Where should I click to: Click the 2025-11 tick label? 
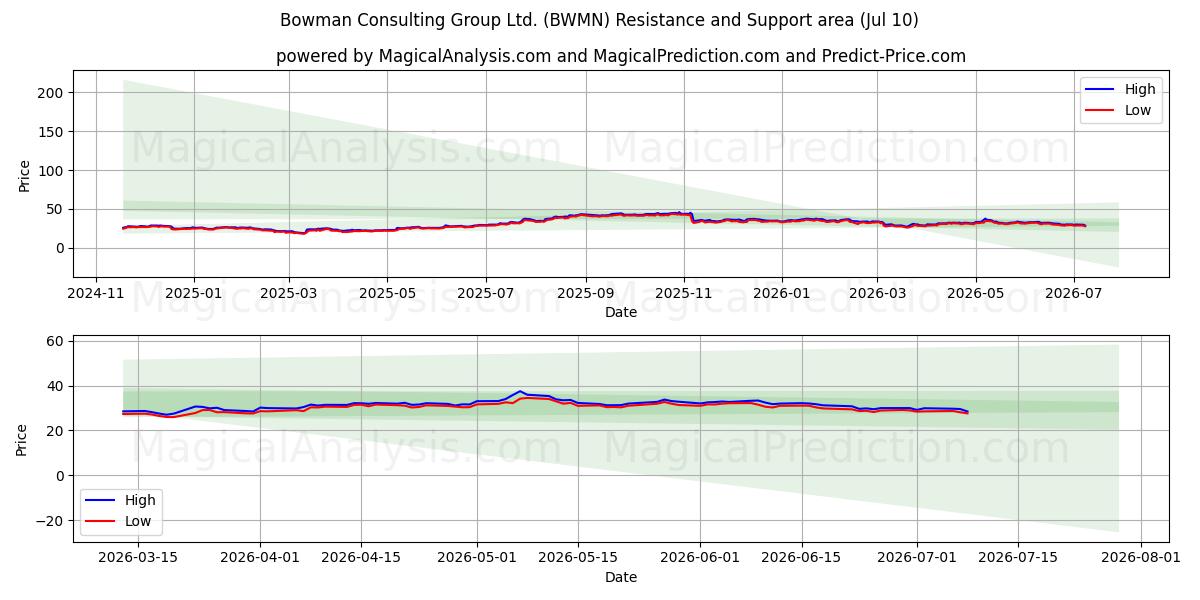(x=684, y=293)
